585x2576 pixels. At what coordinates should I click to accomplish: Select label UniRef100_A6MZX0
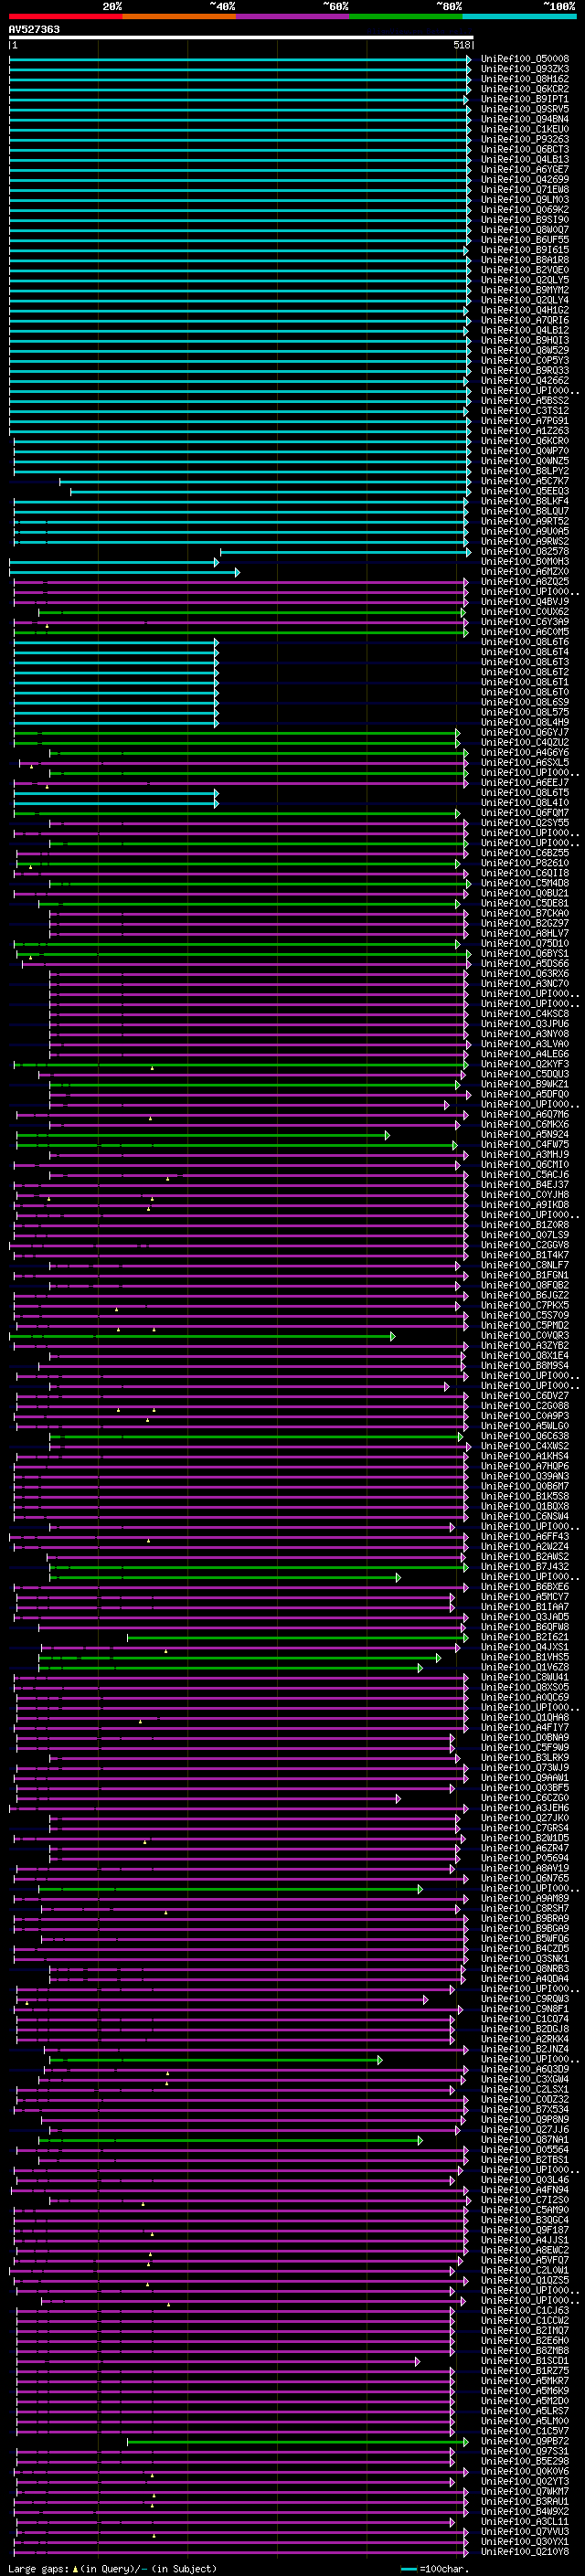pos(525,571)
